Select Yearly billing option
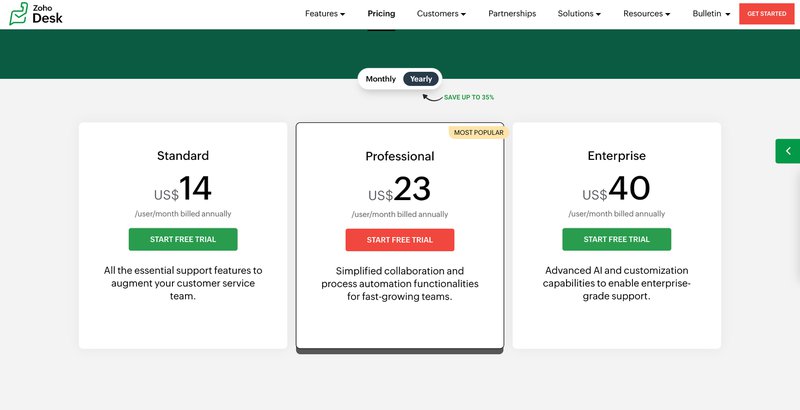800x410 pixels. point(421,79)
